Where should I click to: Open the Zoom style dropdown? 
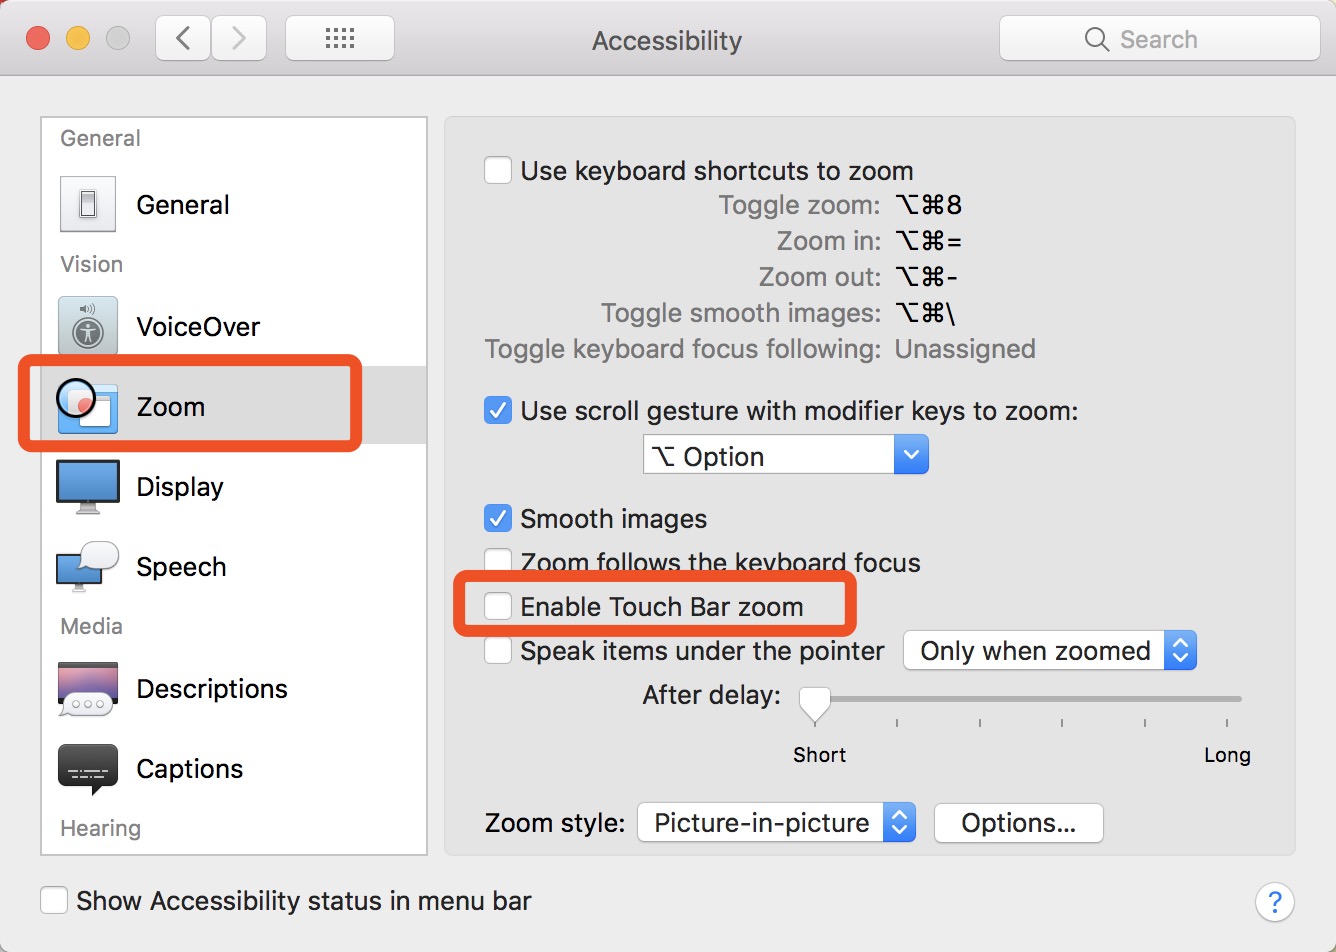[x=899, y=822]
